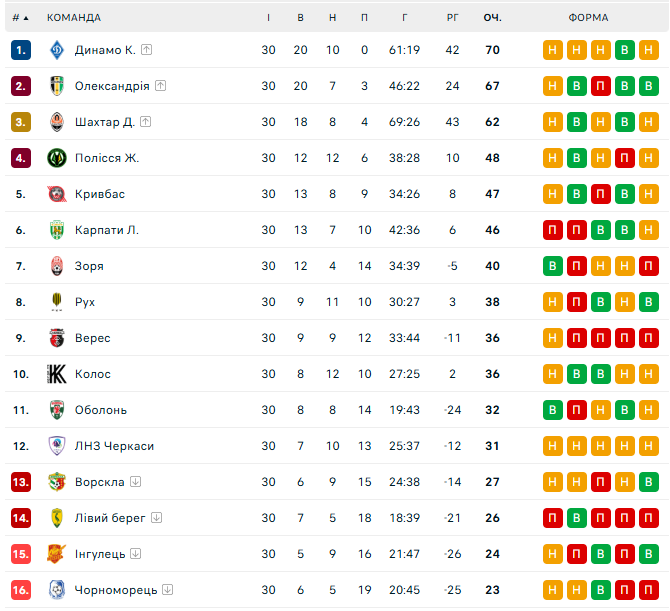Click the promotion arrow beside Олександрія
The height and width of the screenshot is (611, 670).
click(x=161, y=86)
